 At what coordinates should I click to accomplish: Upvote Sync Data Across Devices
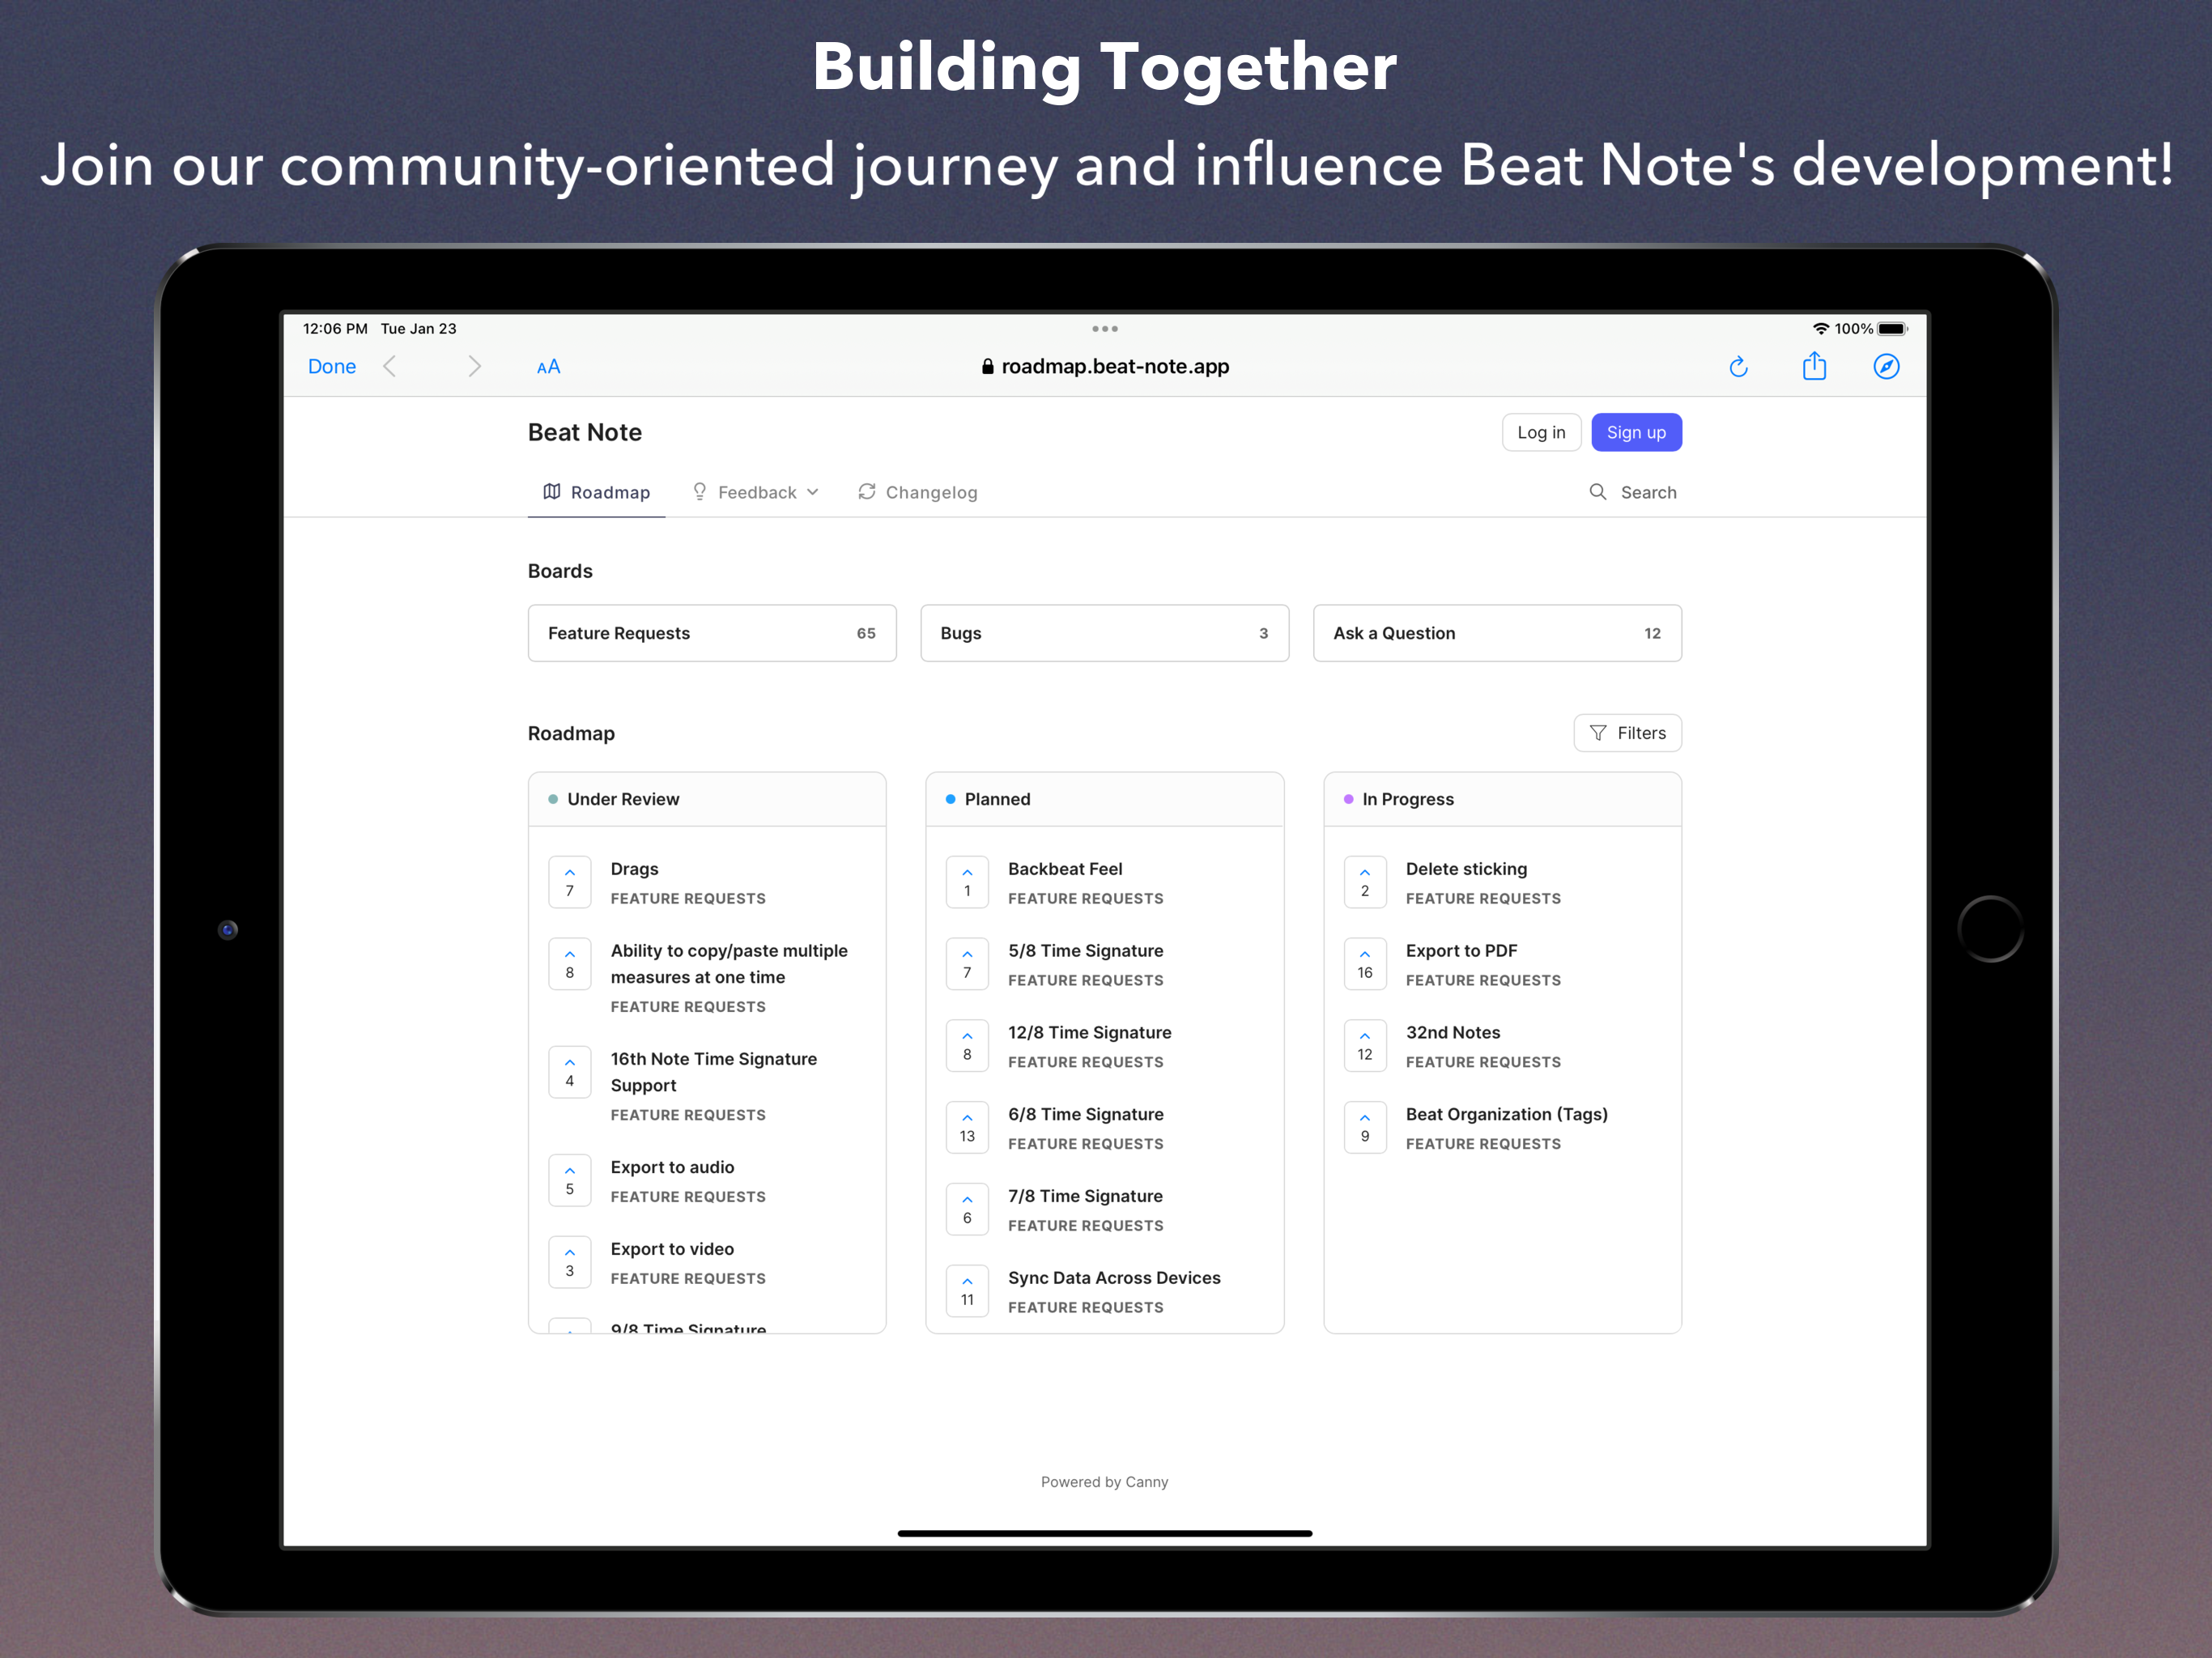(x=967, y=1291)
